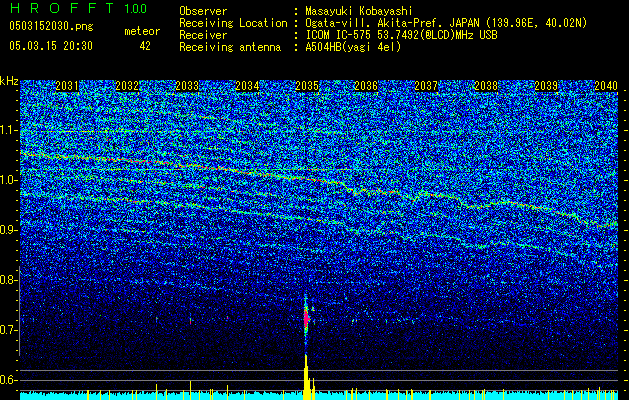Click the Observer name Masayuki Kobayashi
Viewport: 629px width, 400px height.
359,11
